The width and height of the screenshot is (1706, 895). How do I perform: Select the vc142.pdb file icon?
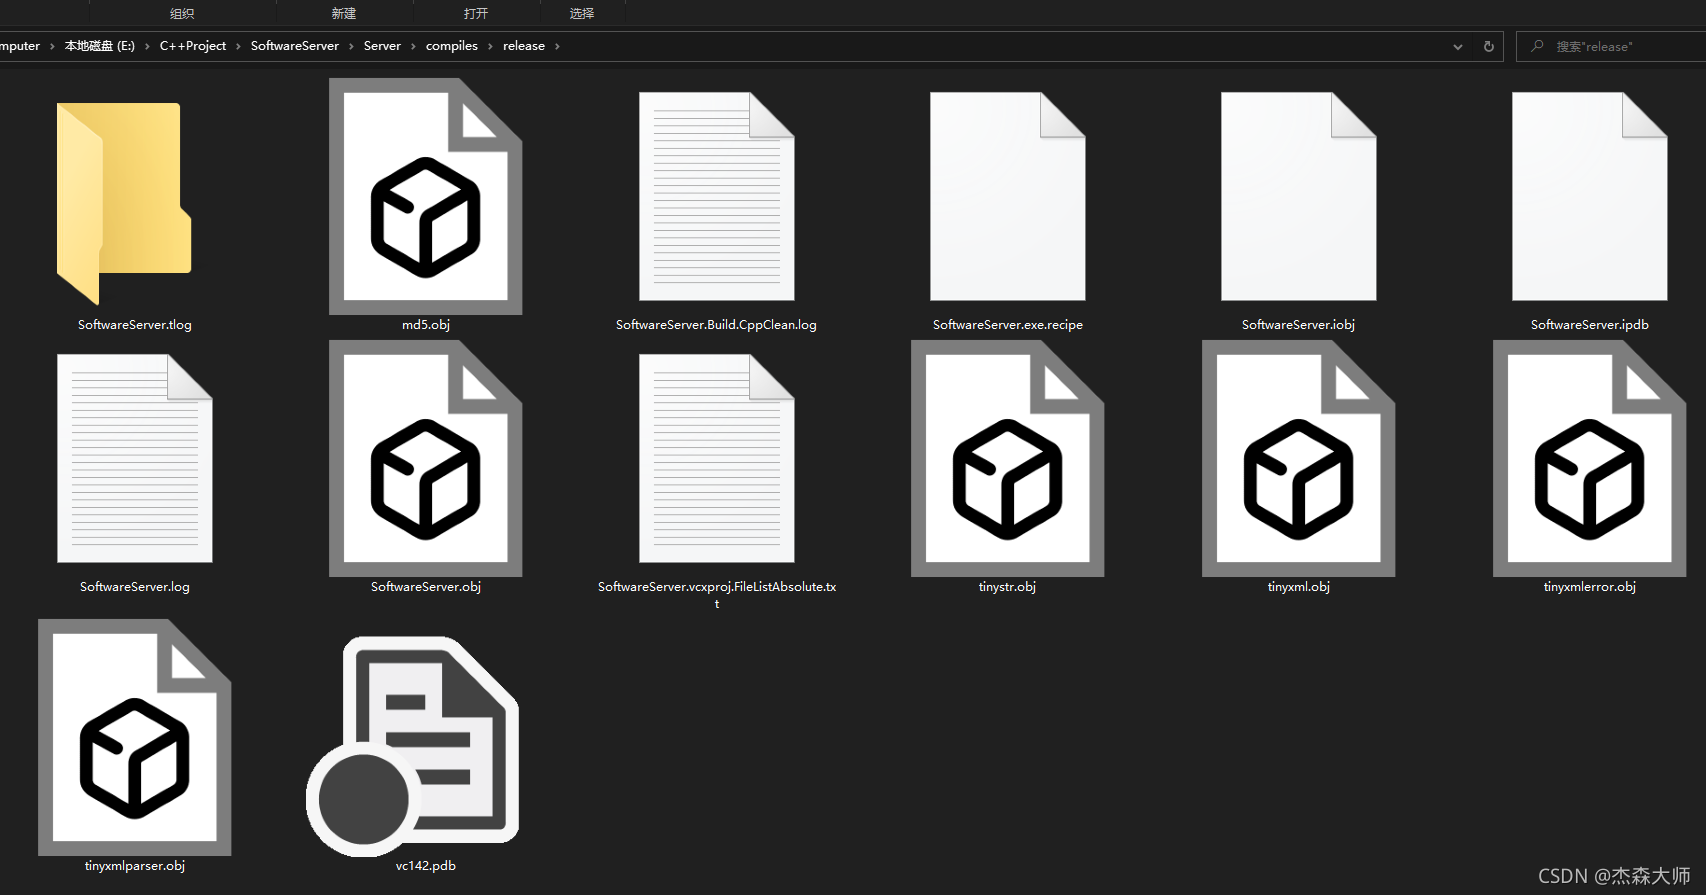[x=413, y=746]
